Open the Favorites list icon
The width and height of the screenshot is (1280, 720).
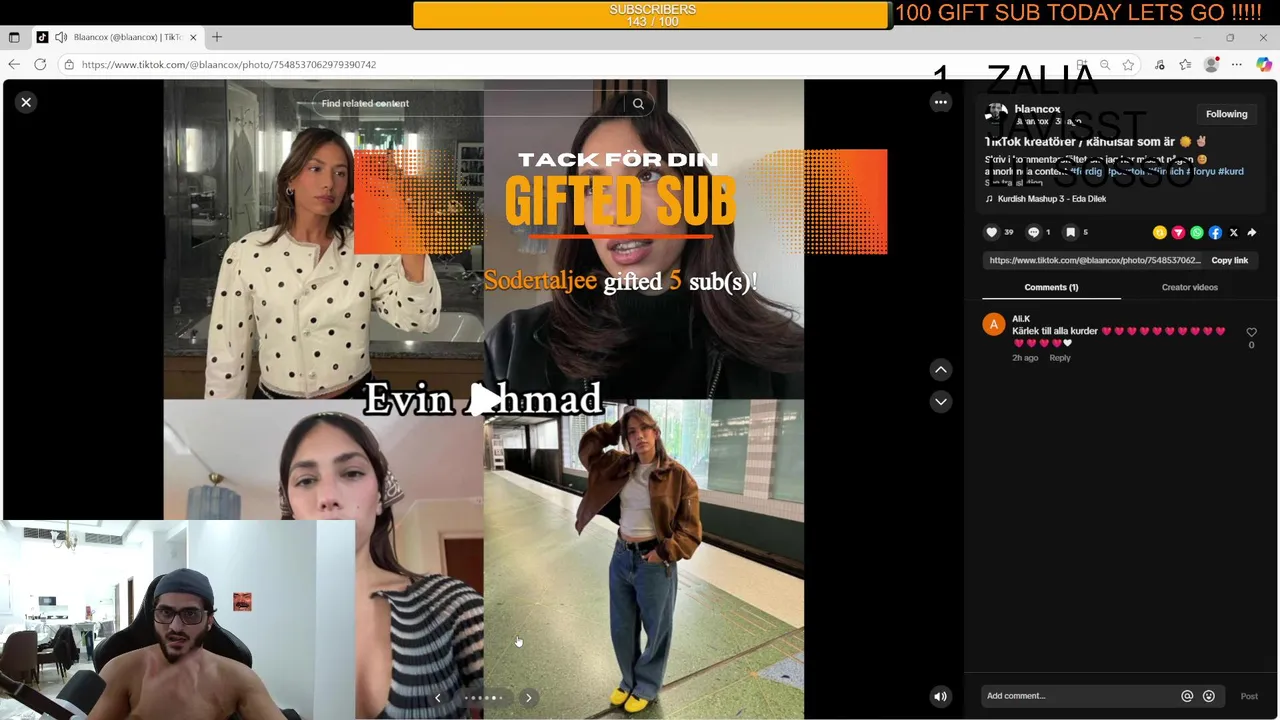click(1185, 64)
